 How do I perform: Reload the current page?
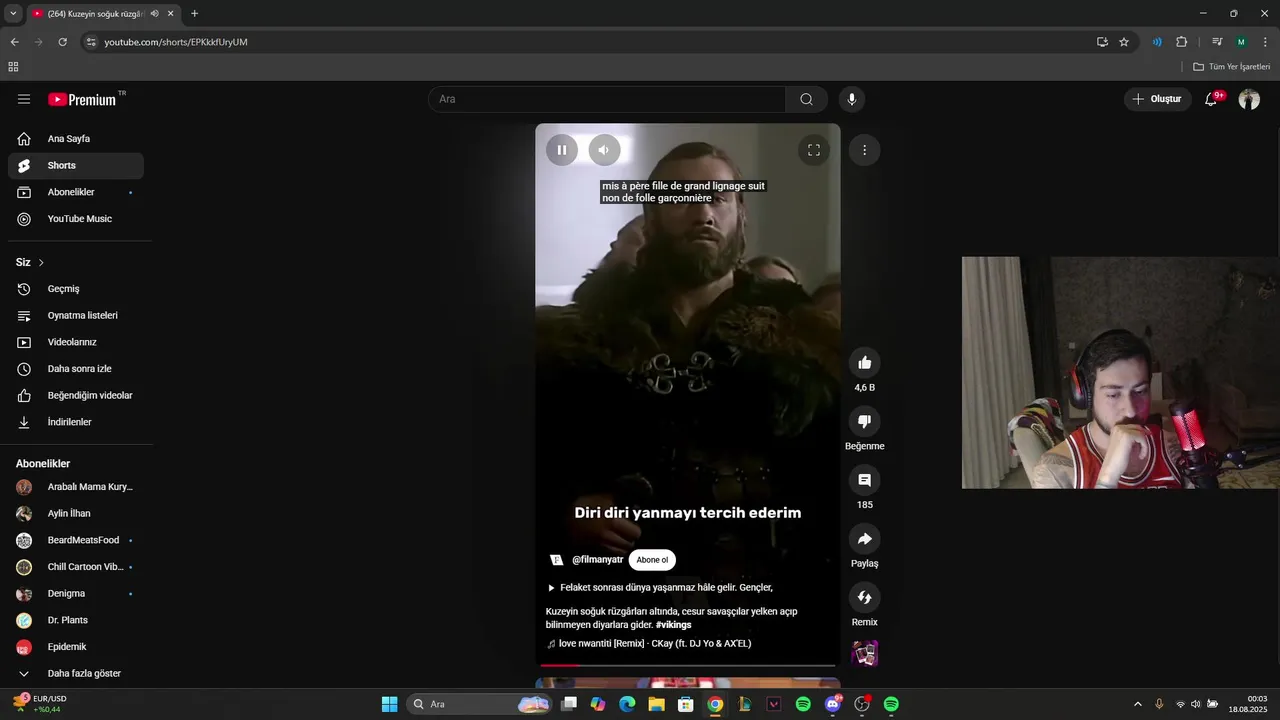click(62, 42)
